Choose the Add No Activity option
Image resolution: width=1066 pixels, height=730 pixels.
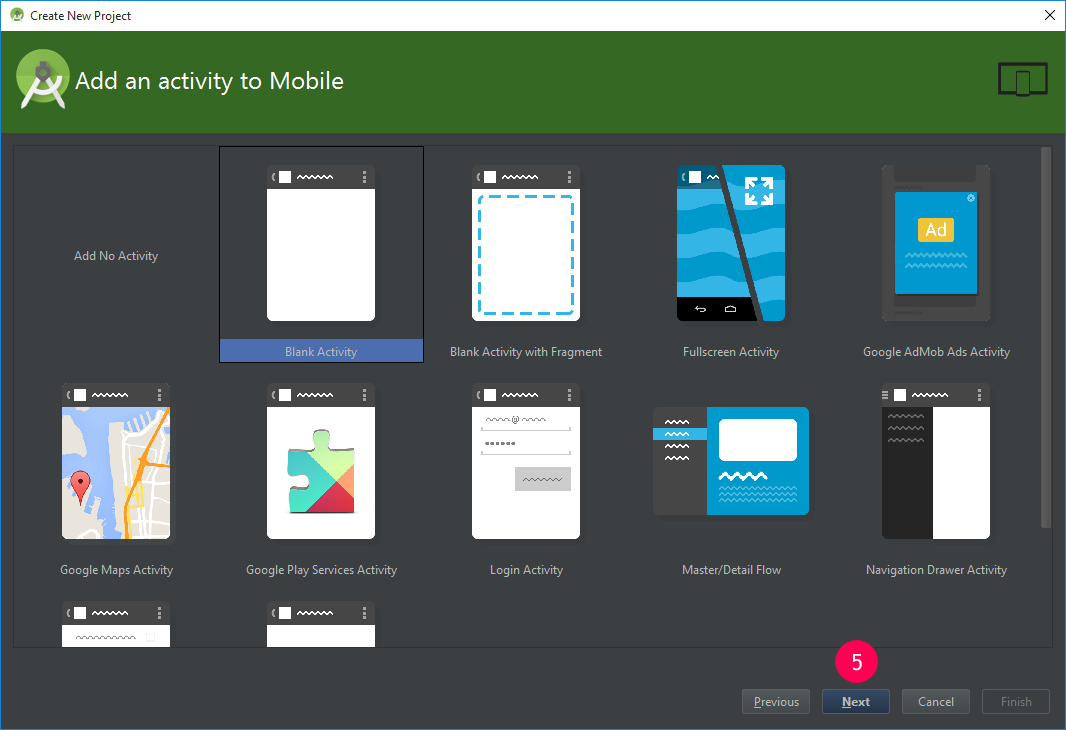(x=115, y=255)
